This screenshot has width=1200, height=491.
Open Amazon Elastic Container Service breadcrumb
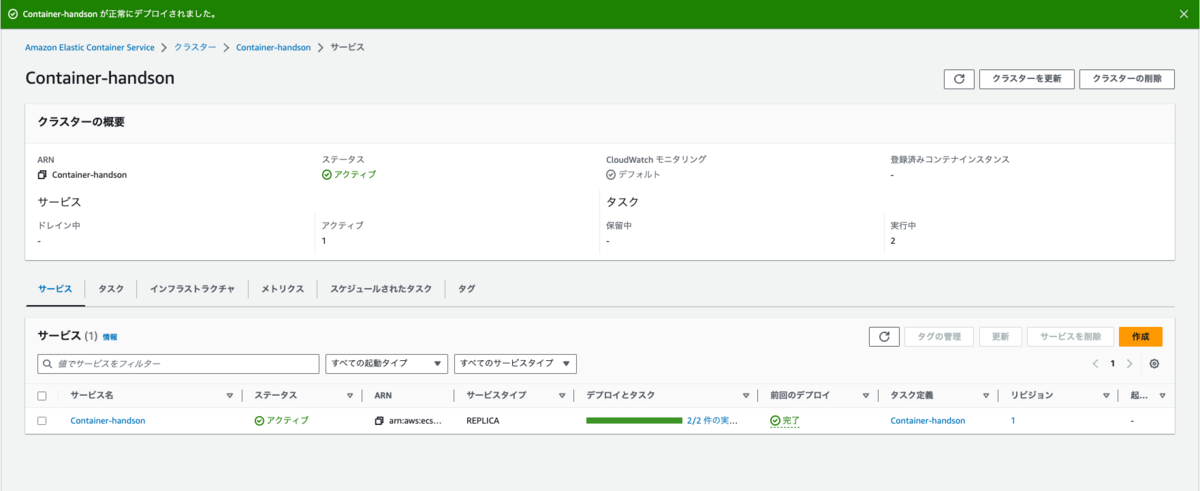90,47
